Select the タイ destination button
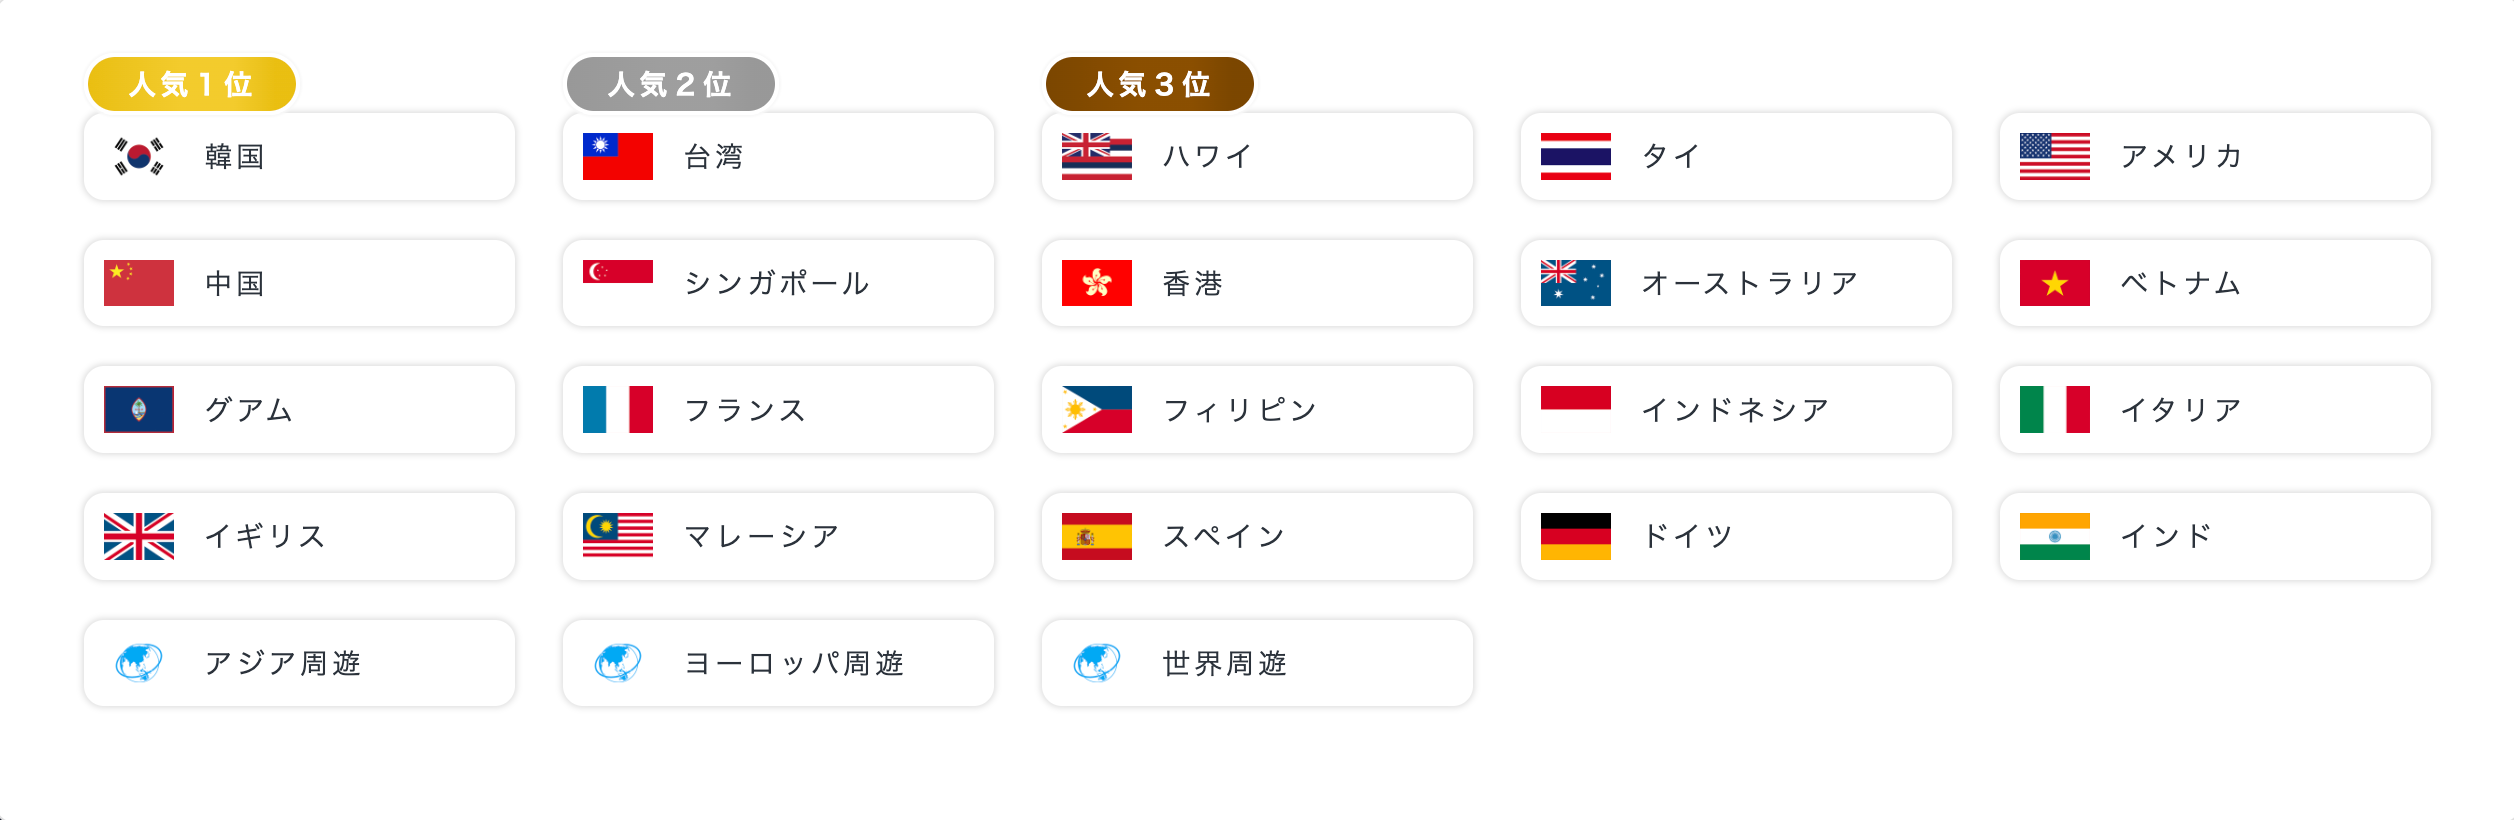2514x820 pixels. click(x=1736, y=157)
